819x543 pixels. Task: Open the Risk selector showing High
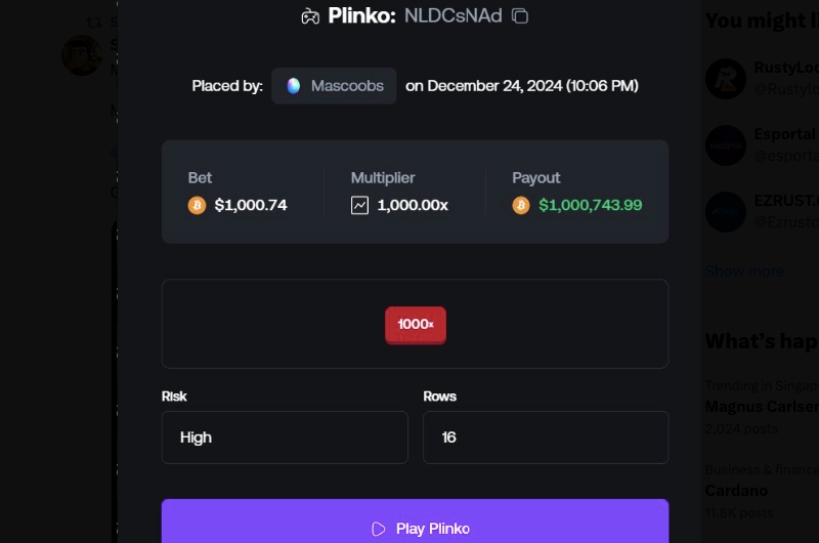coord(285,437)
